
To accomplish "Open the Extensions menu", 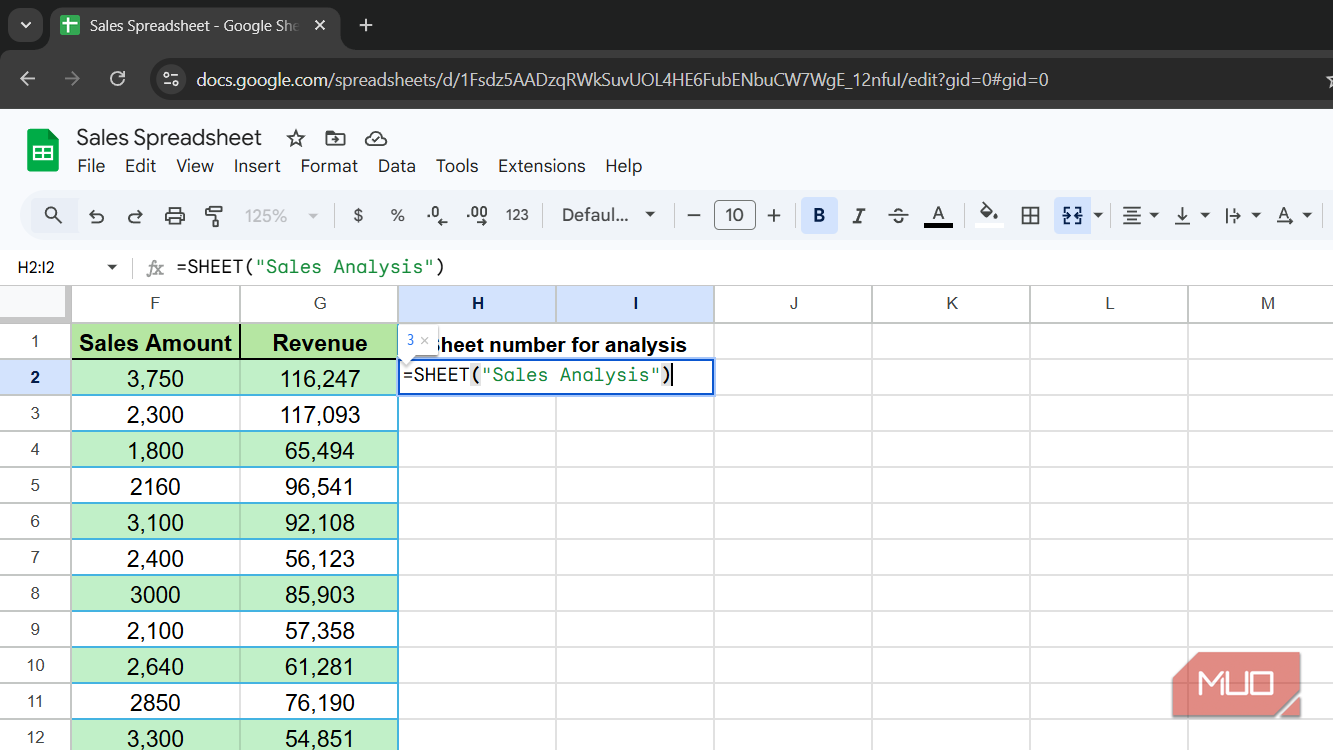I will pyautogui.click(x=542, y=166).
